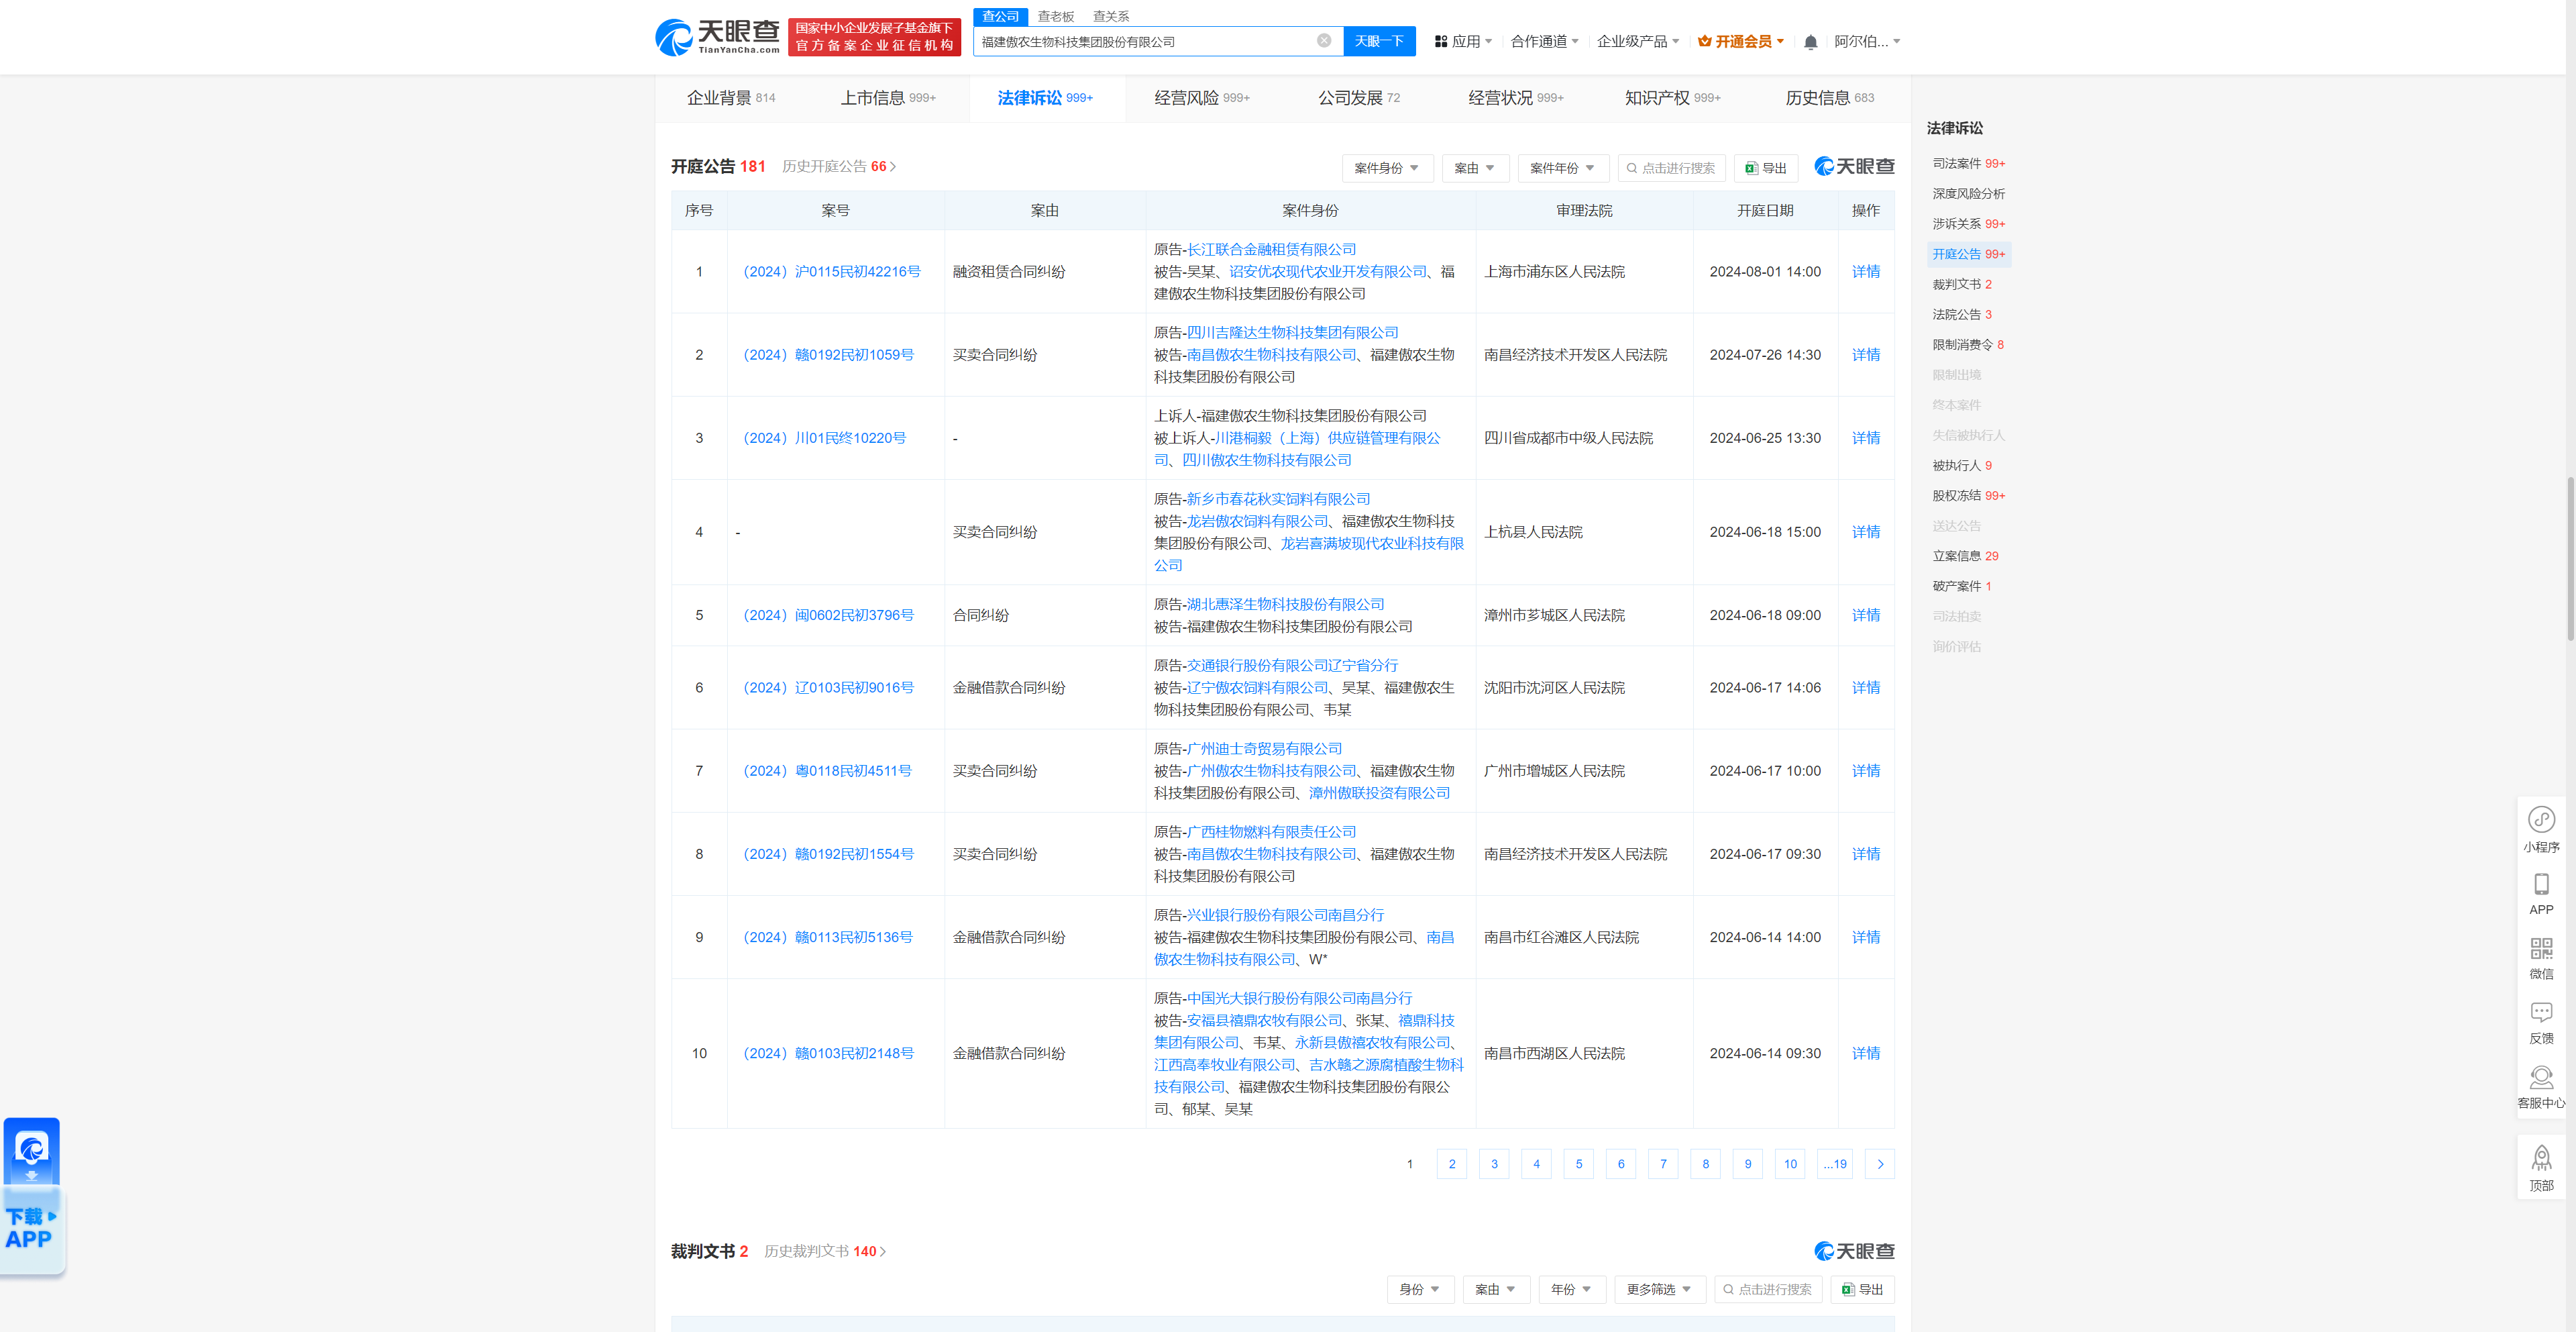Viewport: 2576px width, 1332px height.
Task: Click the page vertical scrollbar
Action: [x=2570, y=560]
